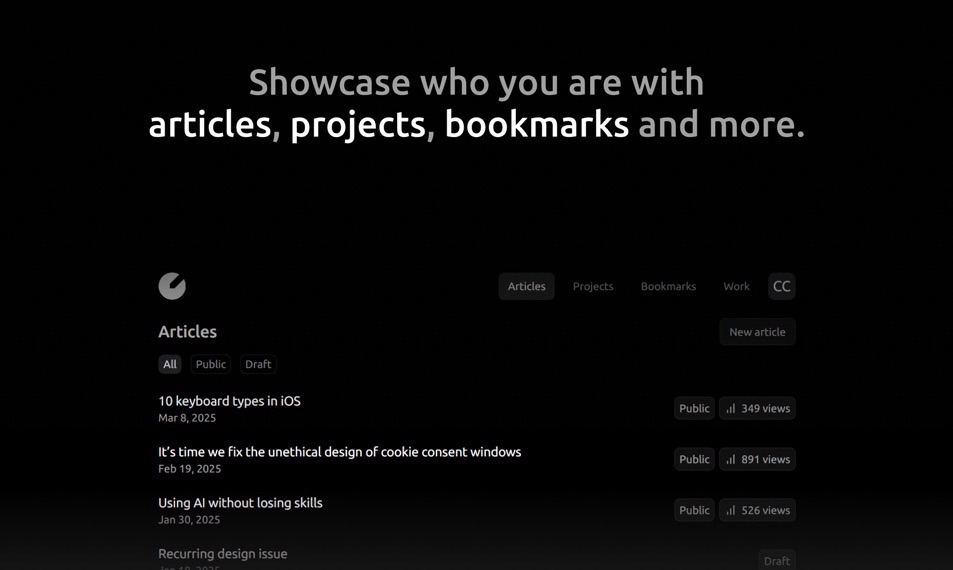
Task: Switch to the Projects tab
Action: point(593,286)
